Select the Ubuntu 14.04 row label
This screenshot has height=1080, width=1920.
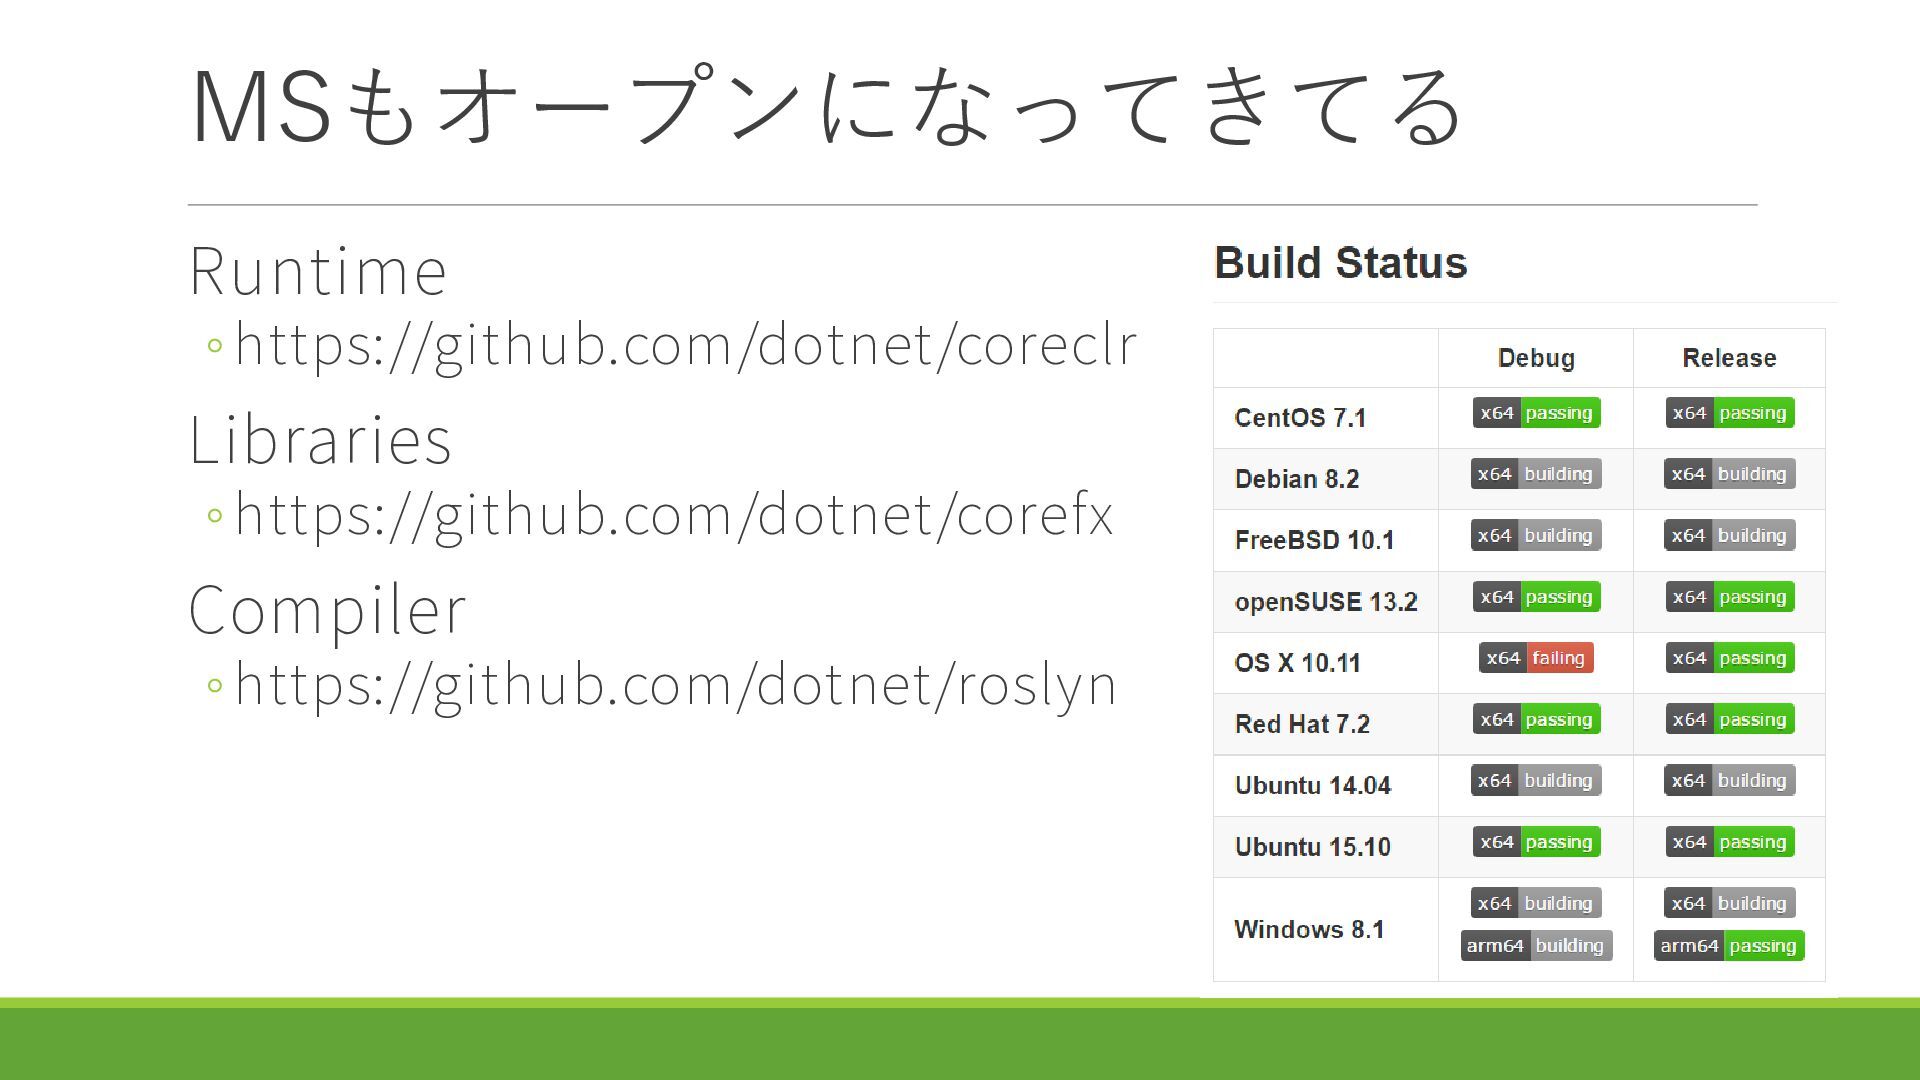tap(1312, 785)
